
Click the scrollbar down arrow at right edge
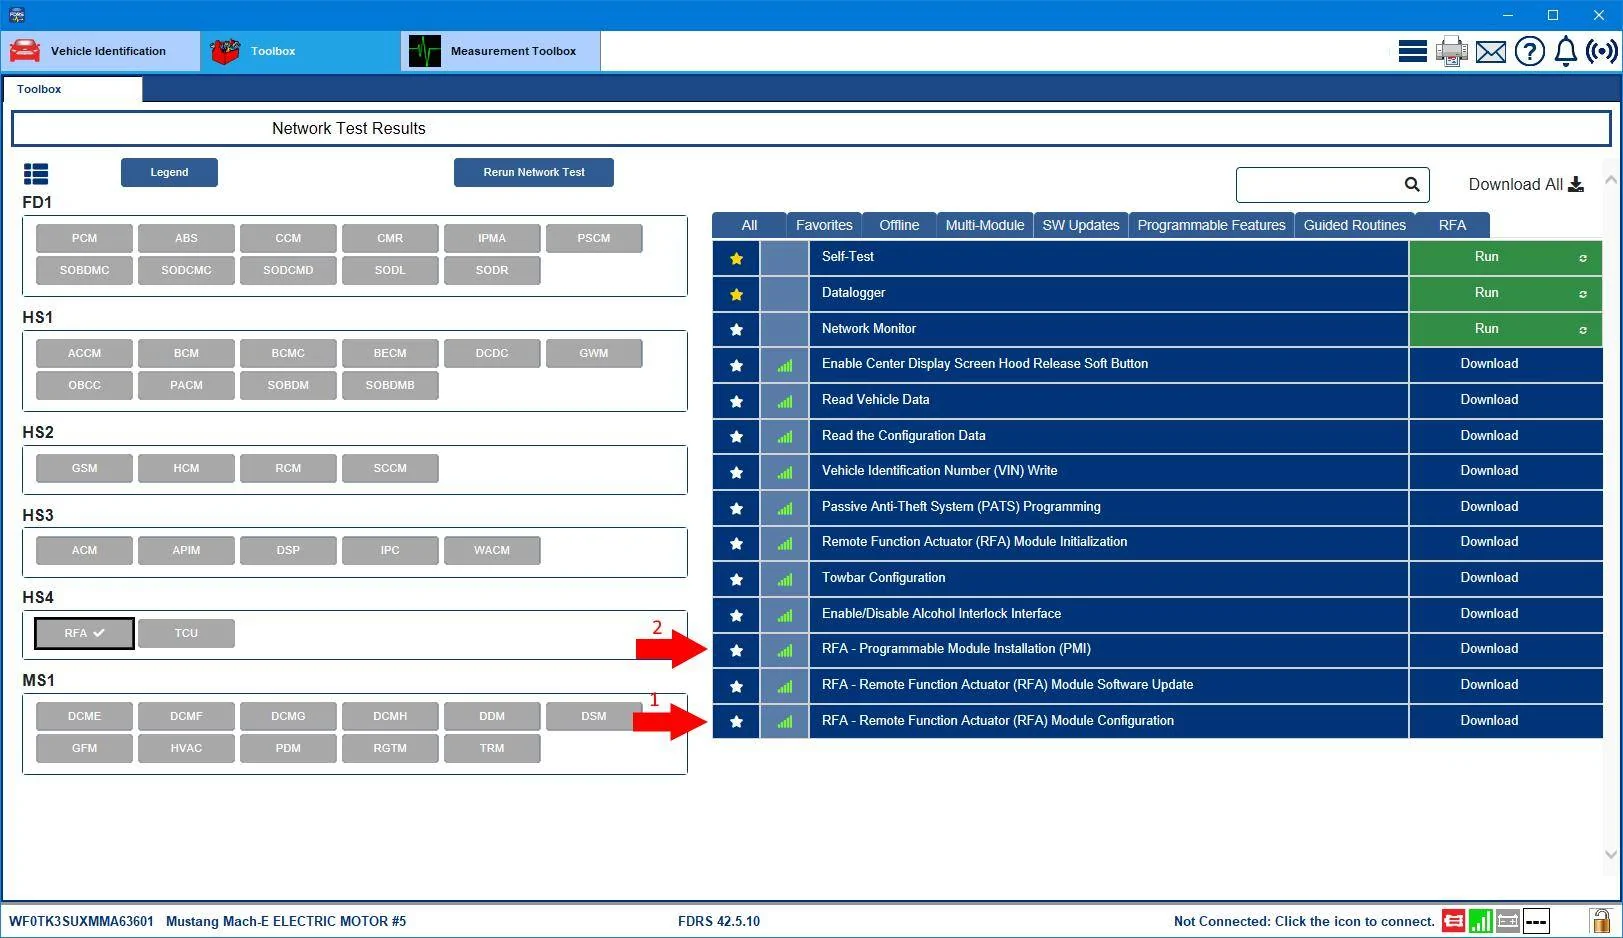1610,854
